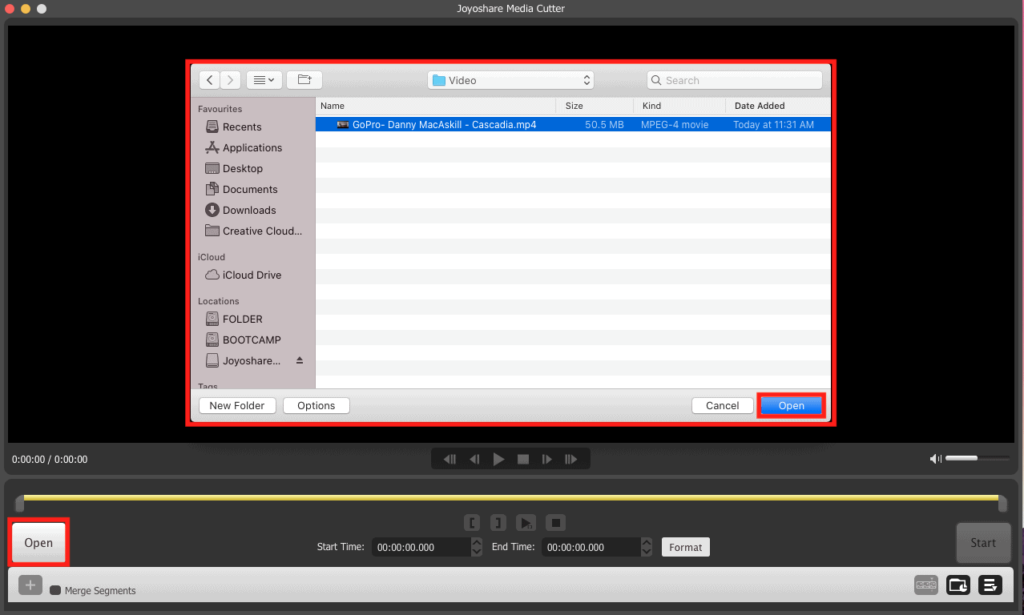This screenshot has width=1024, height=615.
Task: Add a new segment with plus icon
Action: tap(30, 585)
